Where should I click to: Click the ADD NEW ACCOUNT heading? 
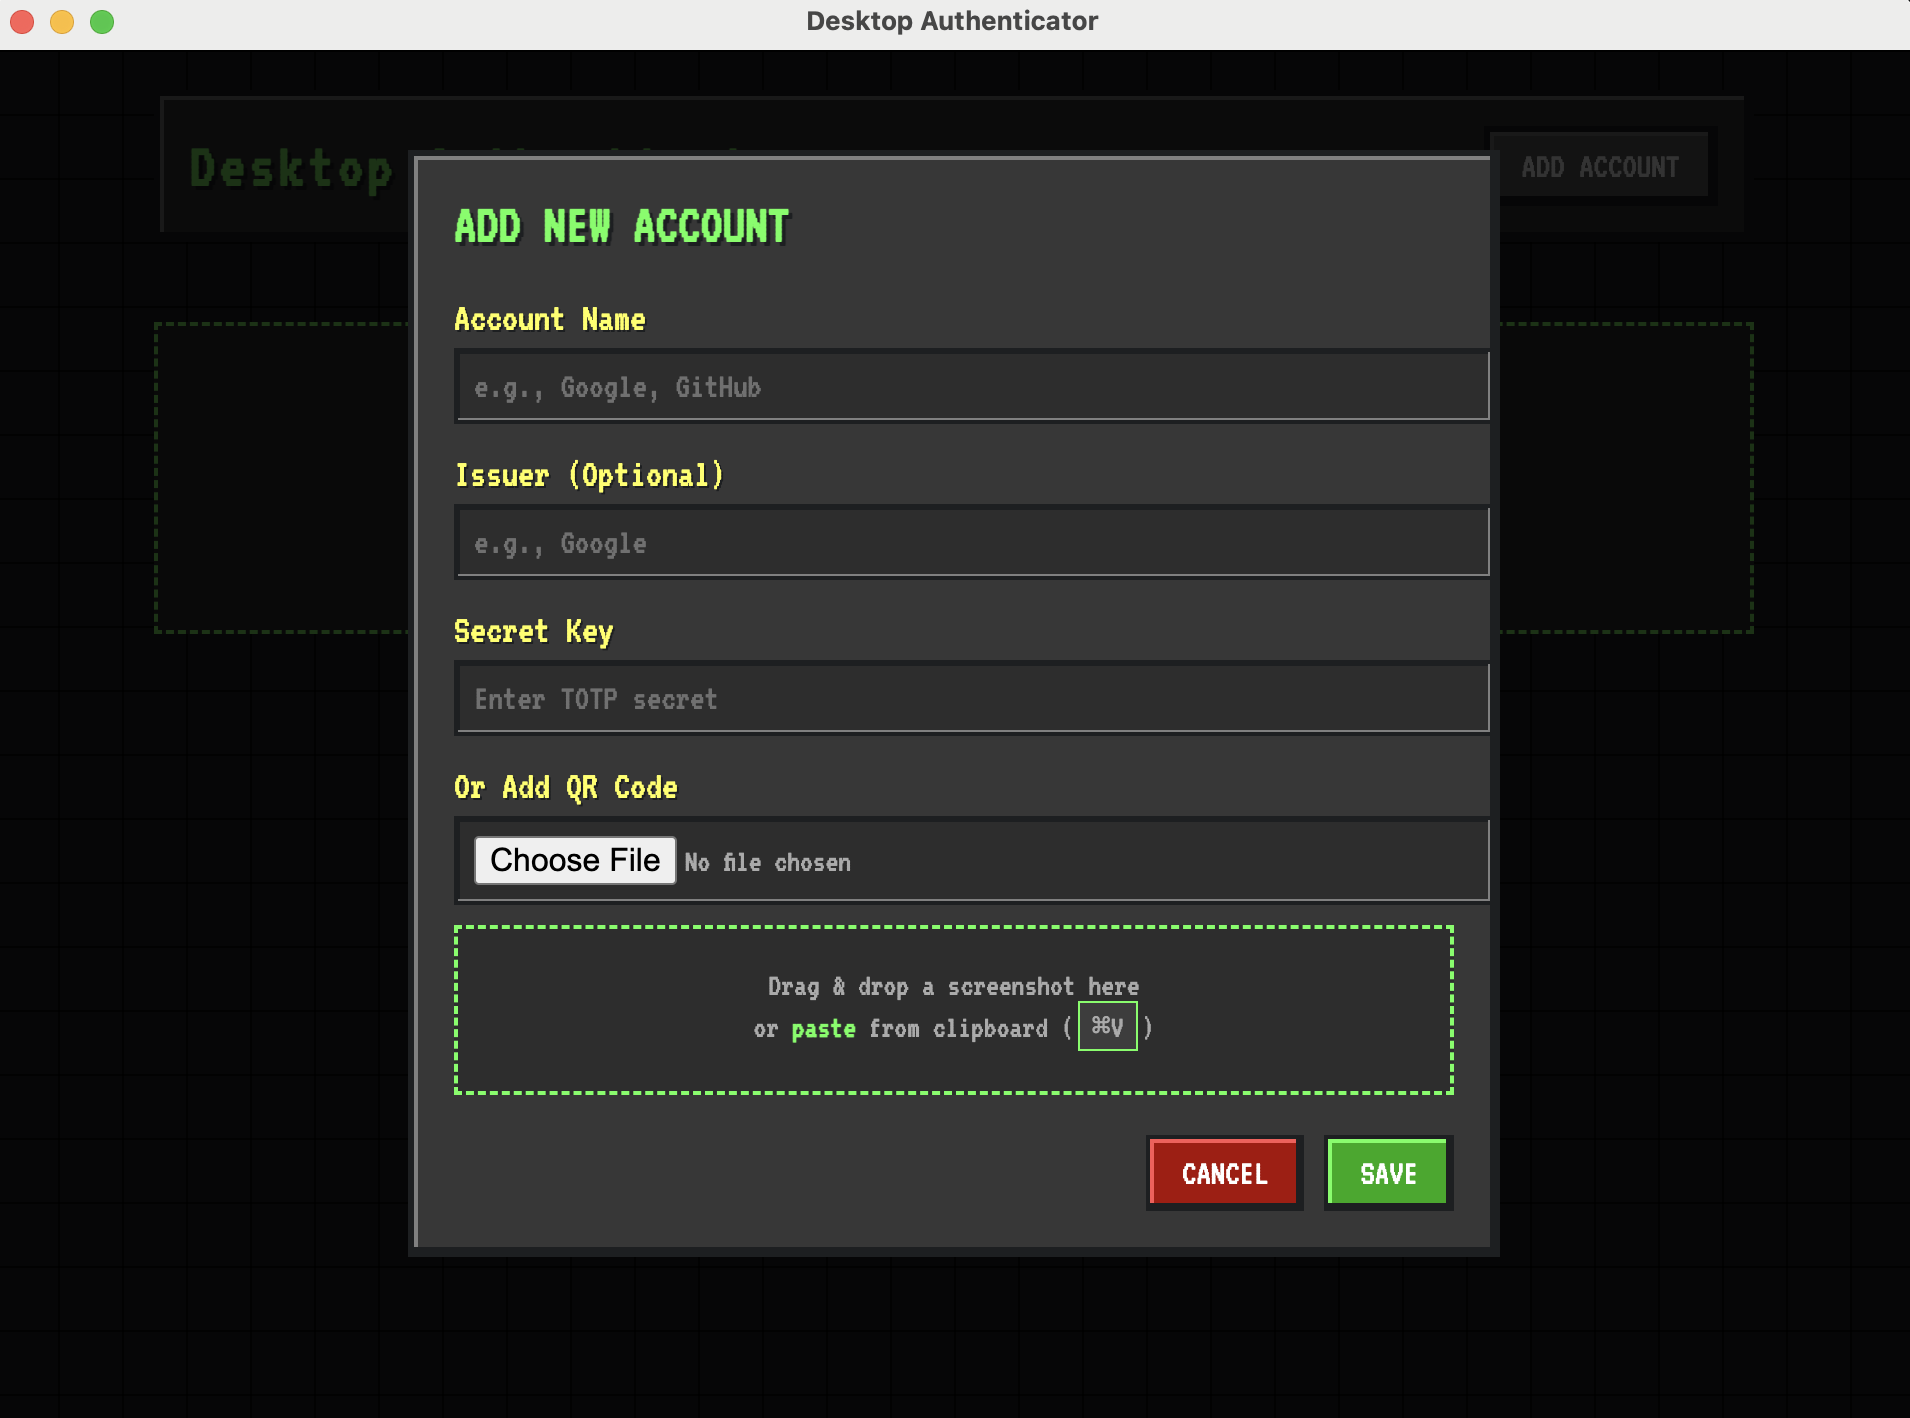[621, 226]
